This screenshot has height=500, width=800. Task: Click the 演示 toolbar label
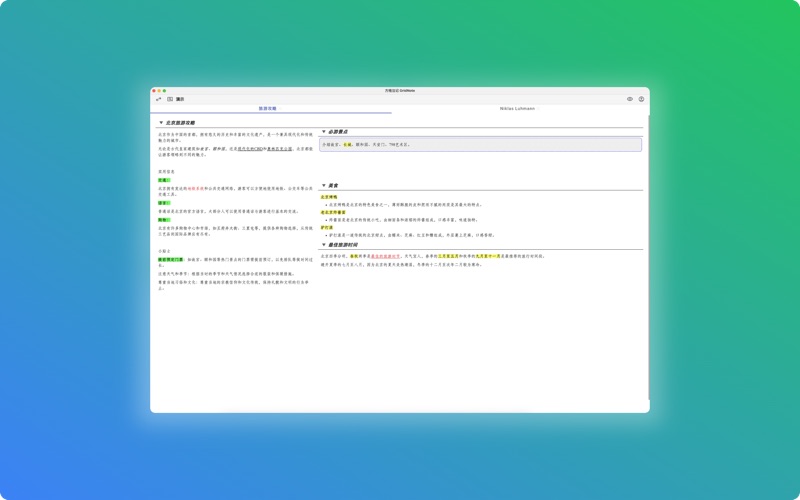click(x=180, y=99)
